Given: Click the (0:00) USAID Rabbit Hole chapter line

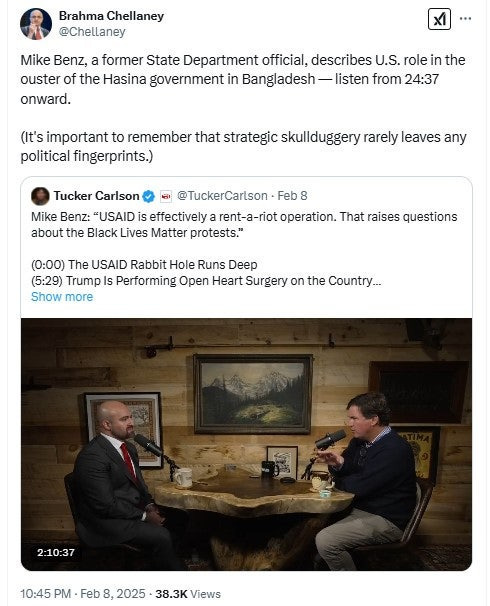Looking at the screenshot, I should (144, 265).
